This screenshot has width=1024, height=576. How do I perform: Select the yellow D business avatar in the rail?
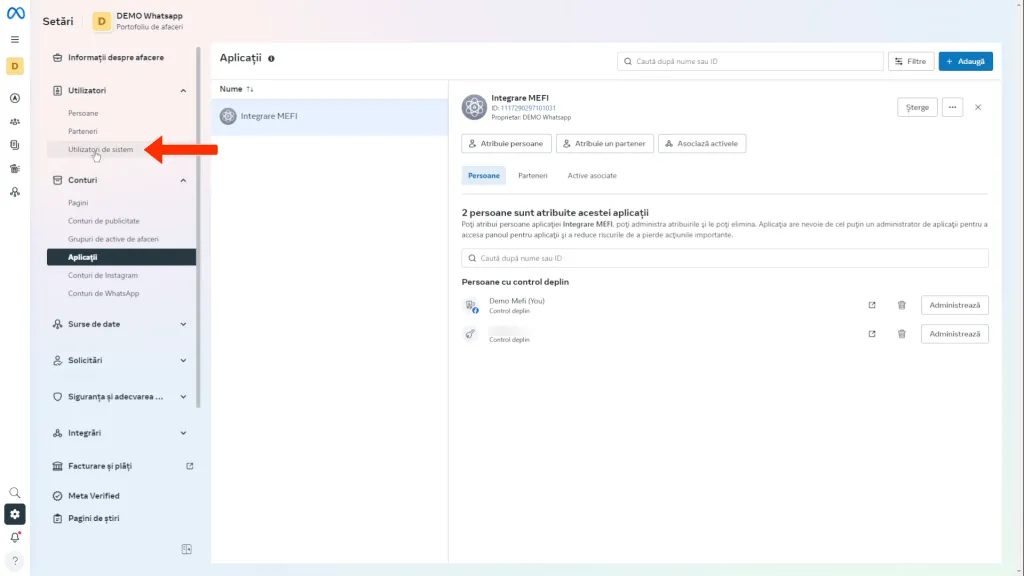tap(15, 66)
